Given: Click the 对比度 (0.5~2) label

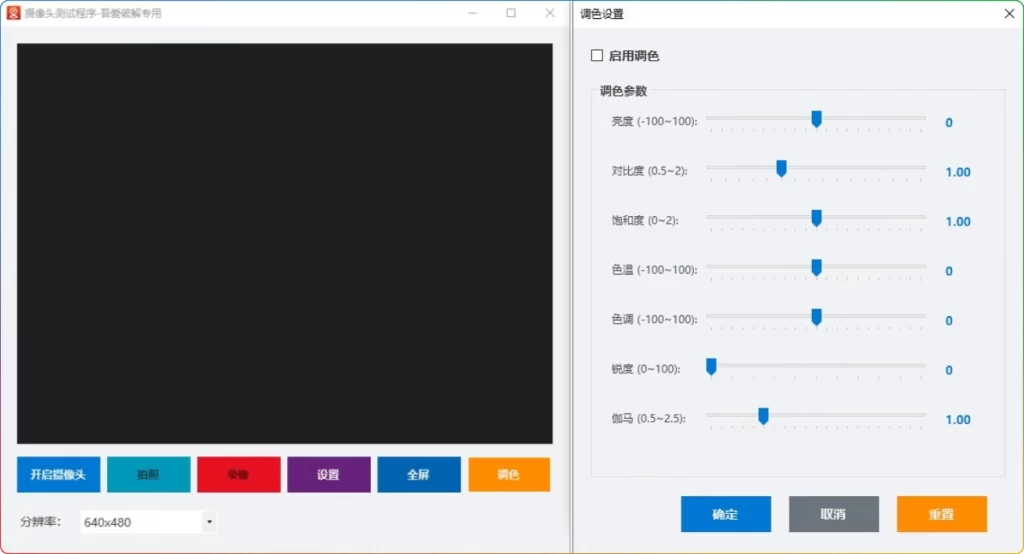Looking at the screenshot, I should coord(650,171).
